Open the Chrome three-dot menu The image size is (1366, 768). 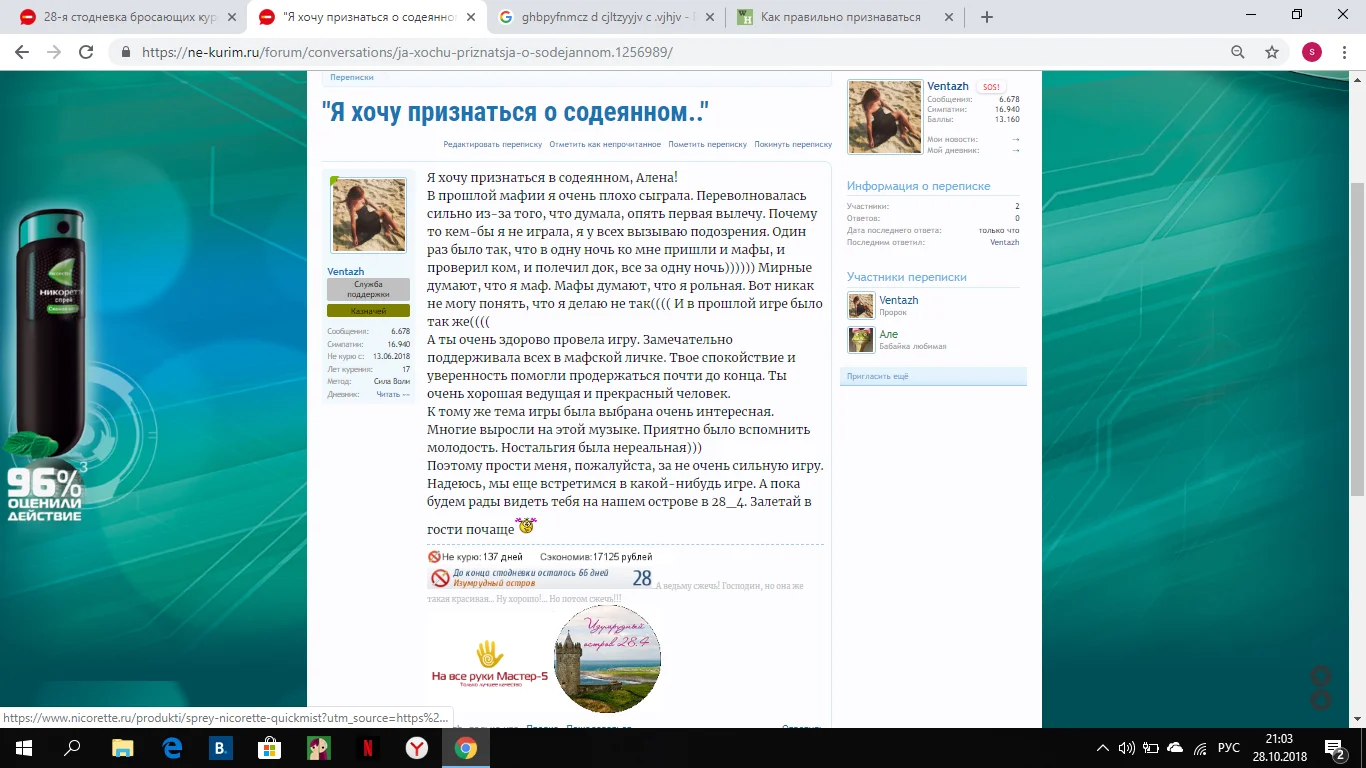pos(1346,52)
